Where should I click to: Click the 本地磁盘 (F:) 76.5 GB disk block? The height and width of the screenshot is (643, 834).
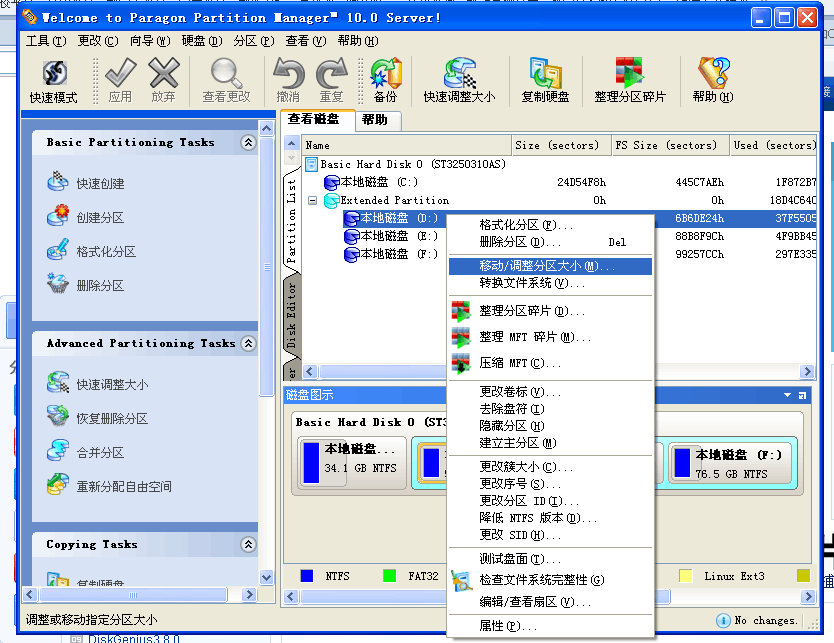pos(732,463)
